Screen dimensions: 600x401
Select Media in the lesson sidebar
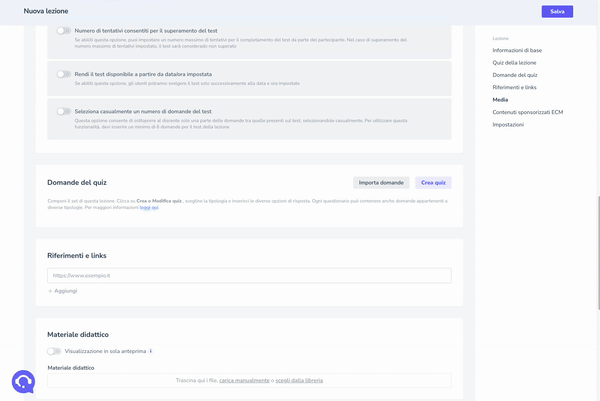pyautogui.click(x=500, y=100)
